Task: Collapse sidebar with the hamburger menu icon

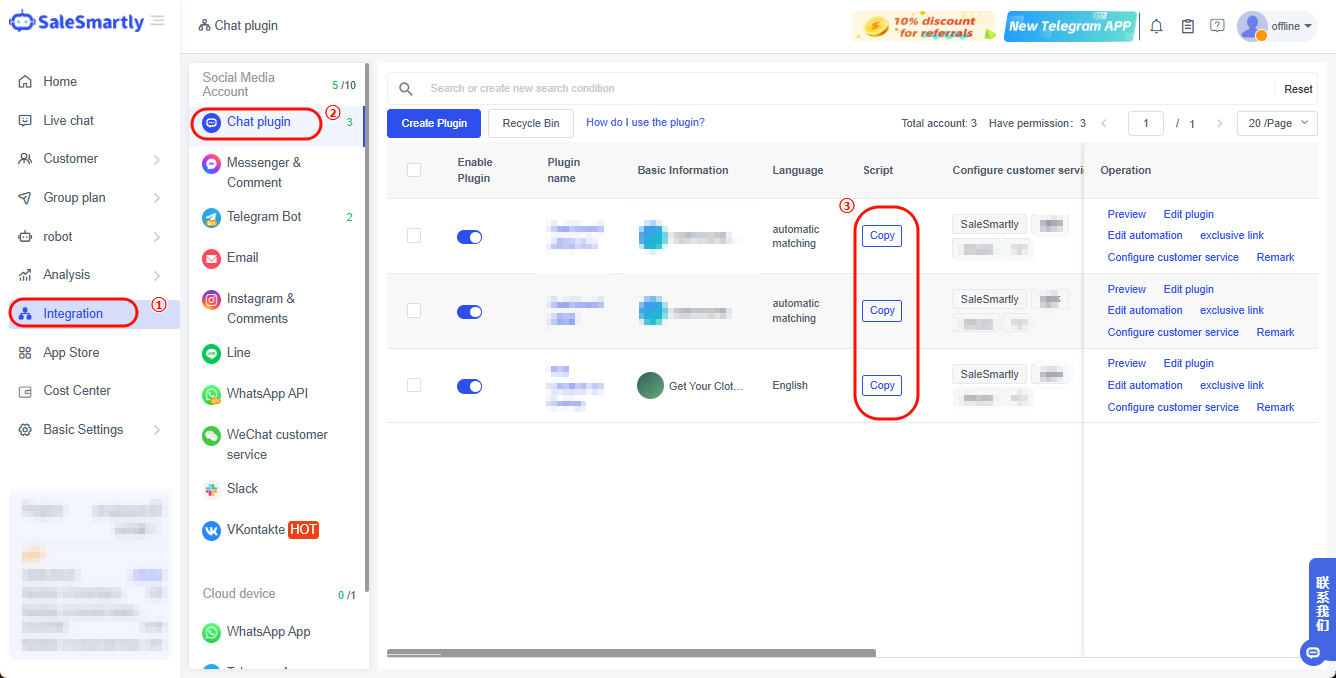Action: [158, 21]
